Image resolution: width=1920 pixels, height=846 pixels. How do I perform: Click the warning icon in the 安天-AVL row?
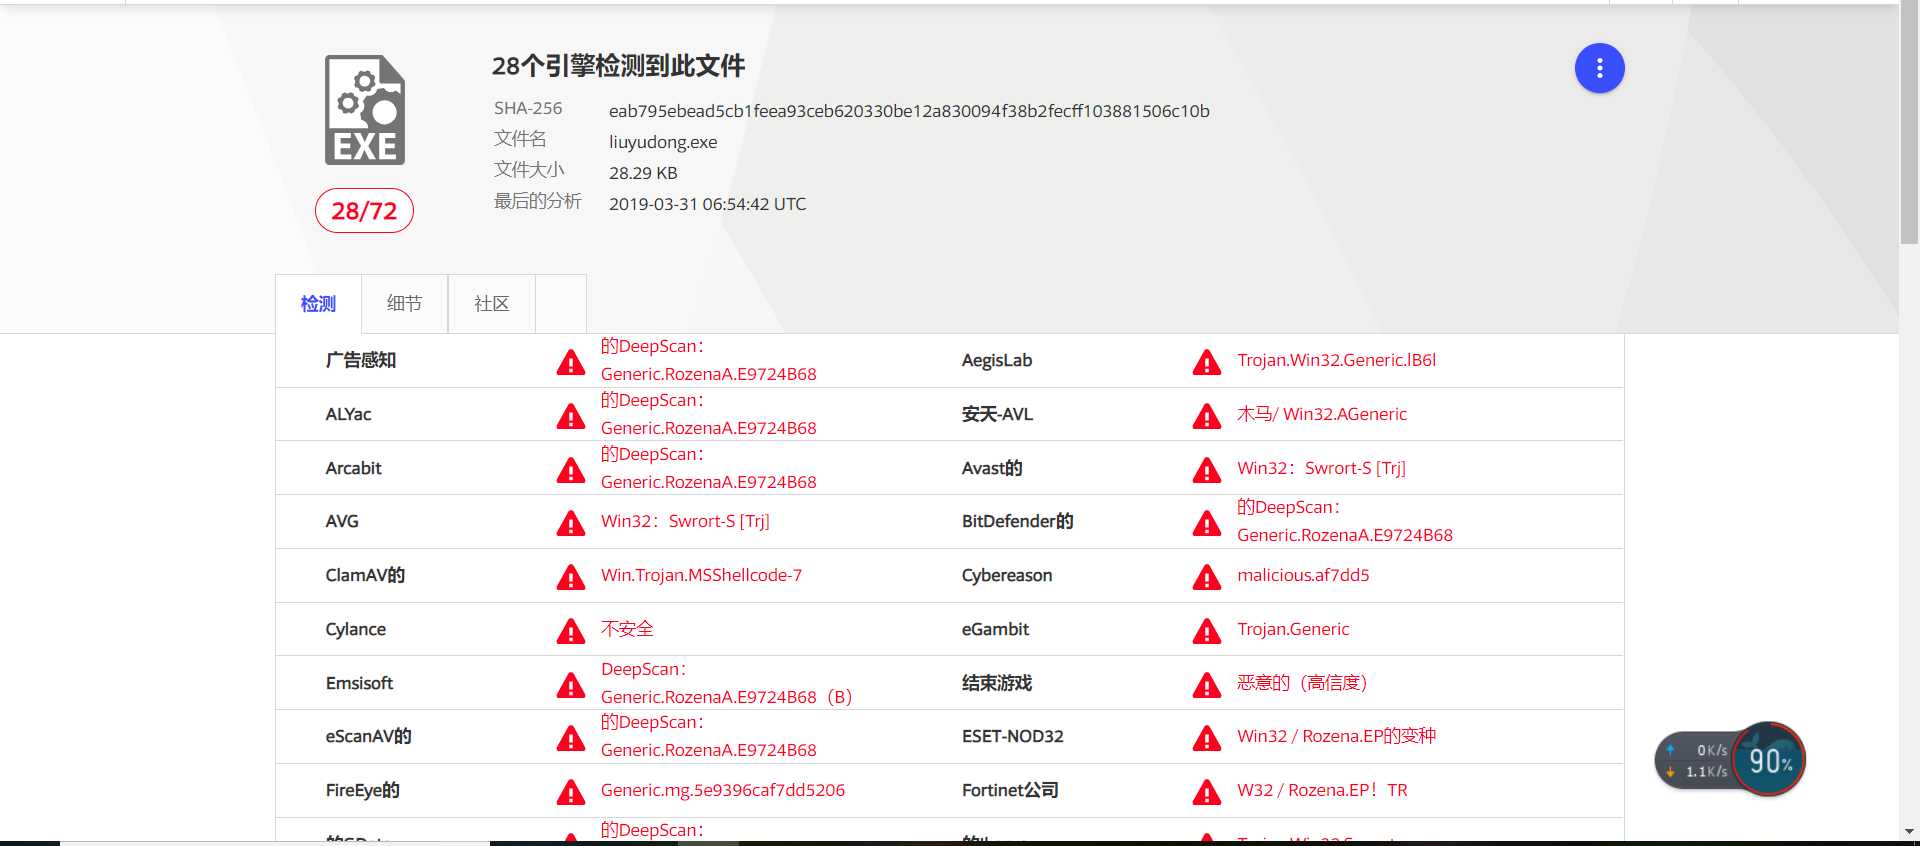(1207, 416)
